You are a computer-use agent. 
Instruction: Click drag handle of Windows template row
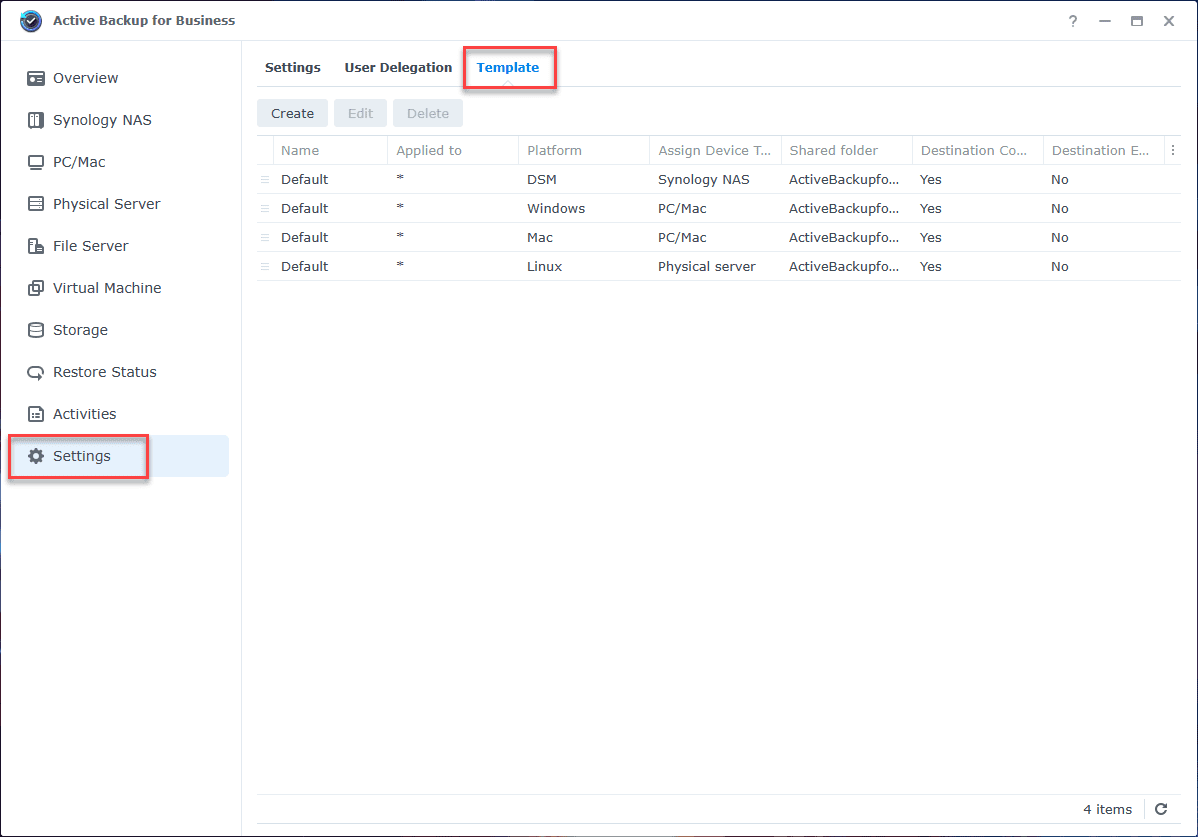pyautogui.click(x=265, y=208)
